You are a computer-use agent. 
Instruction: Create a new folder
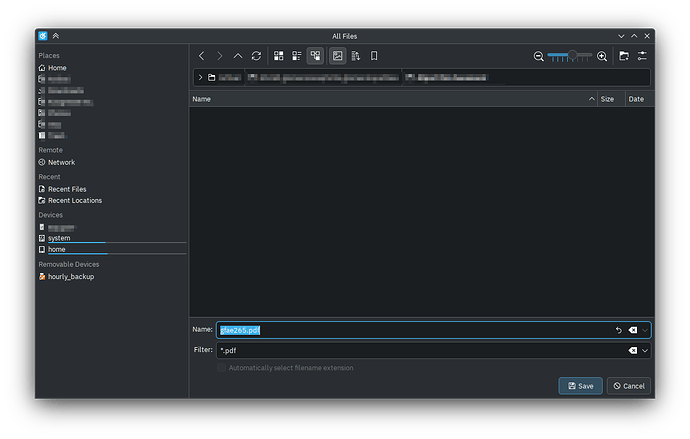(x=624, y=56)
